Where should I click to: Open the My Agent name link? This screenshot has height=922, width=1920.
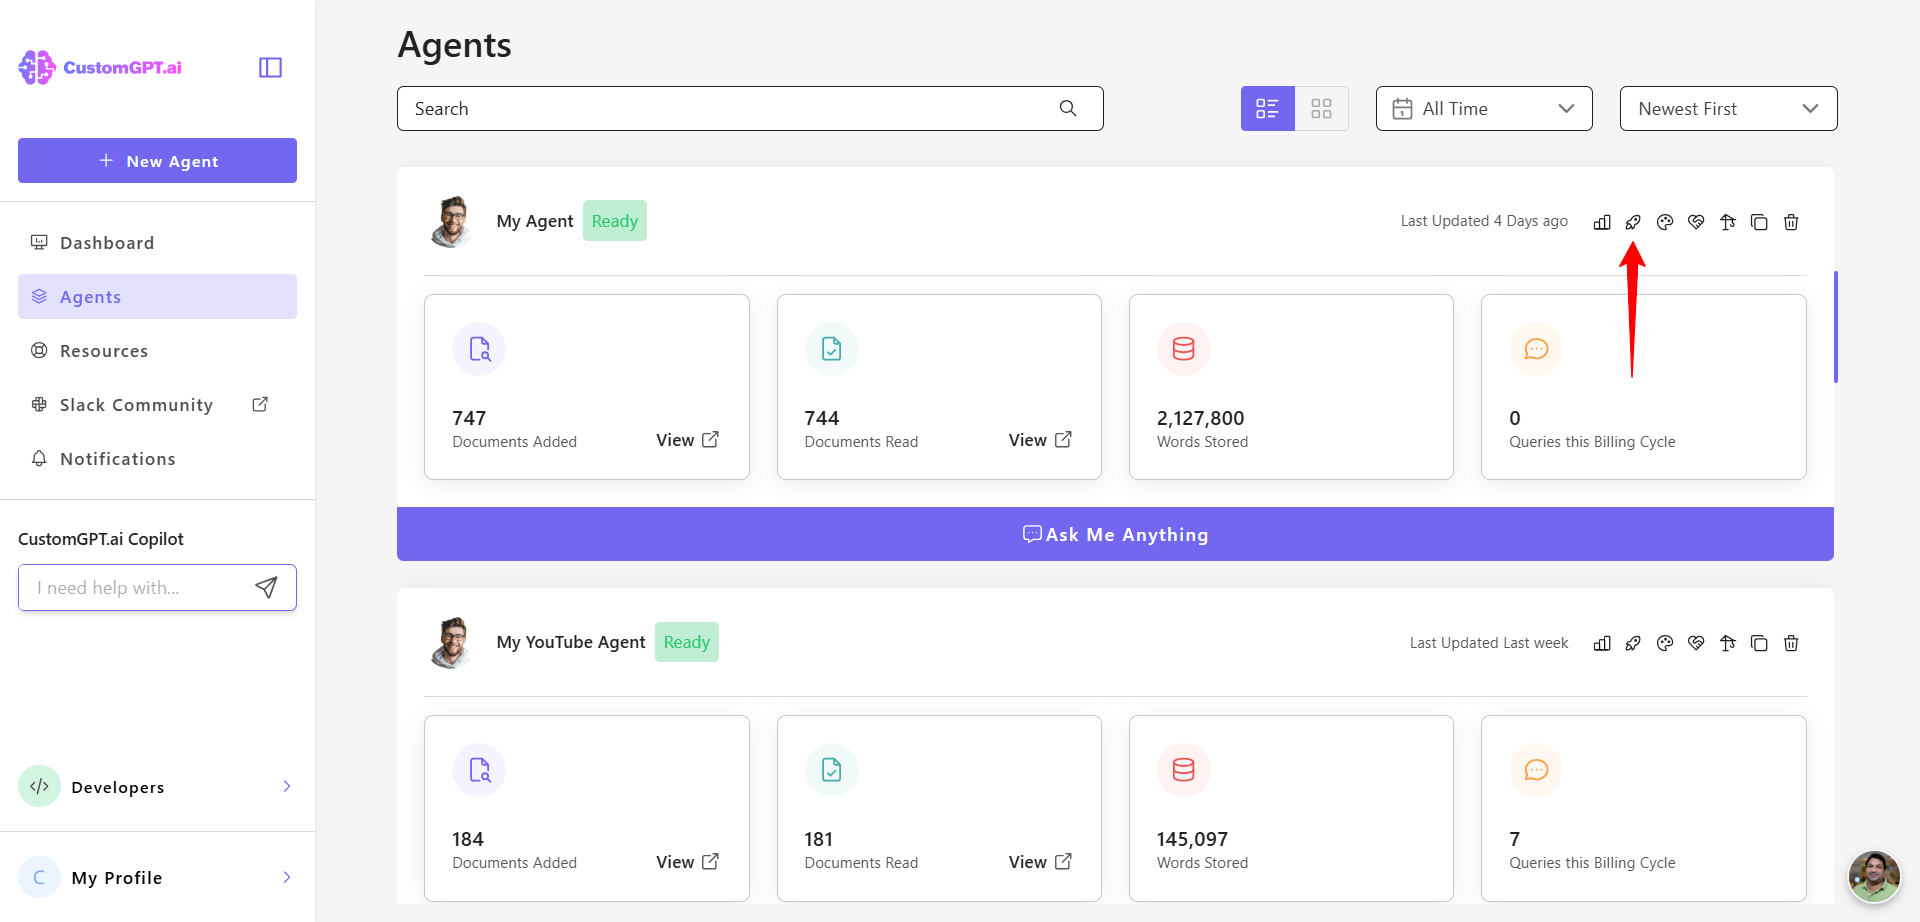pyautogui.click(x=535, y=221)
